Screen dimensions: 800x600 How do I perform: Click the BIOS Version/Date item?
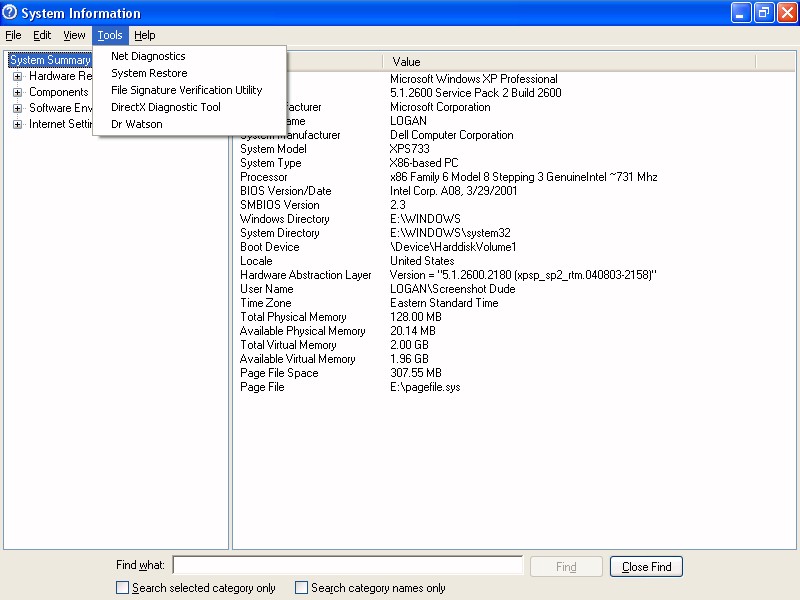(286, 191)
